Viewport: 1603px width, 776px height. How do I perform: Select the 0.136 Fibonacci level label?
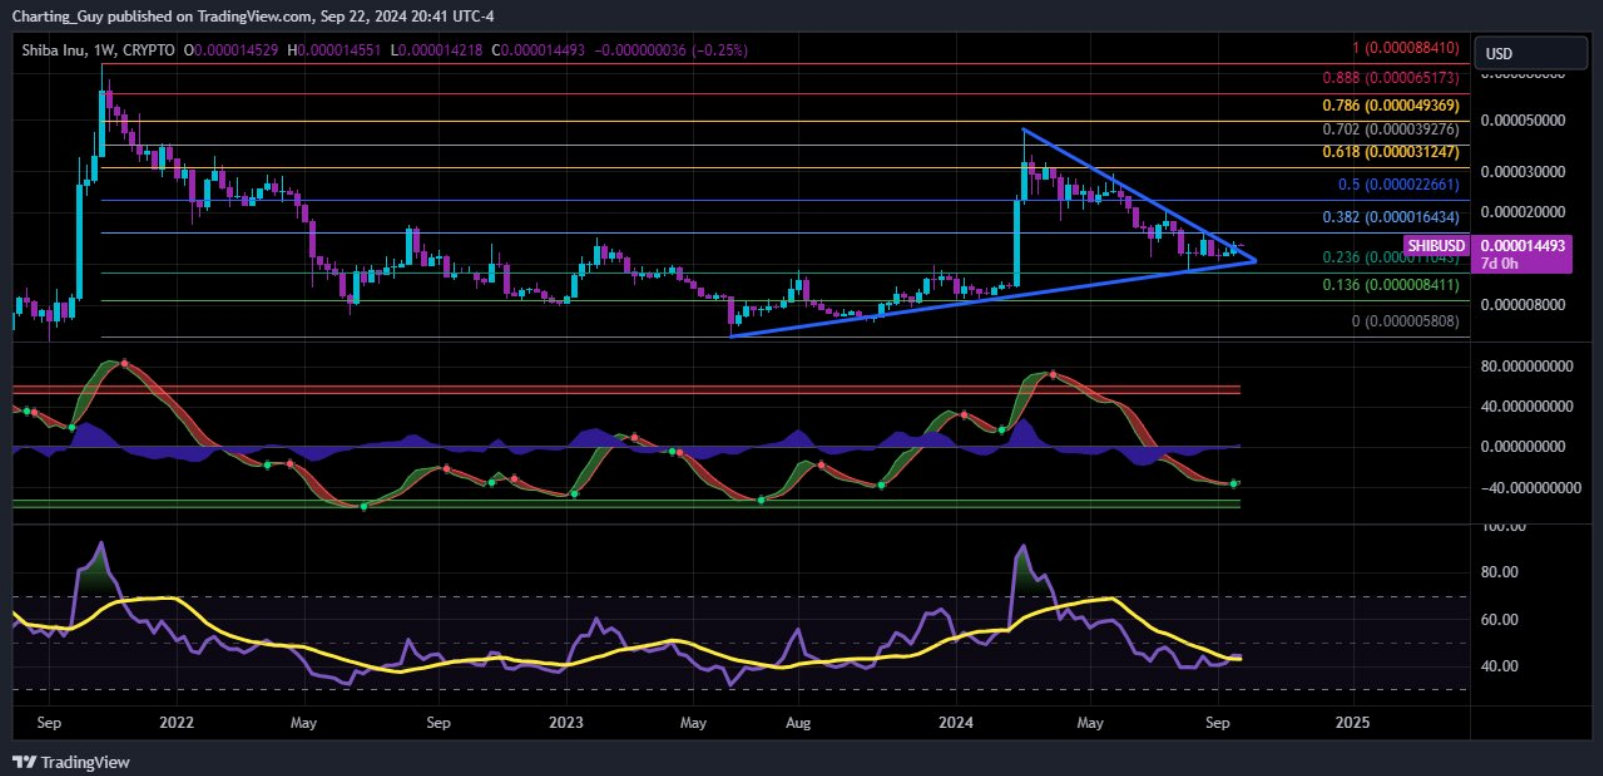[x=1390, y=285]
